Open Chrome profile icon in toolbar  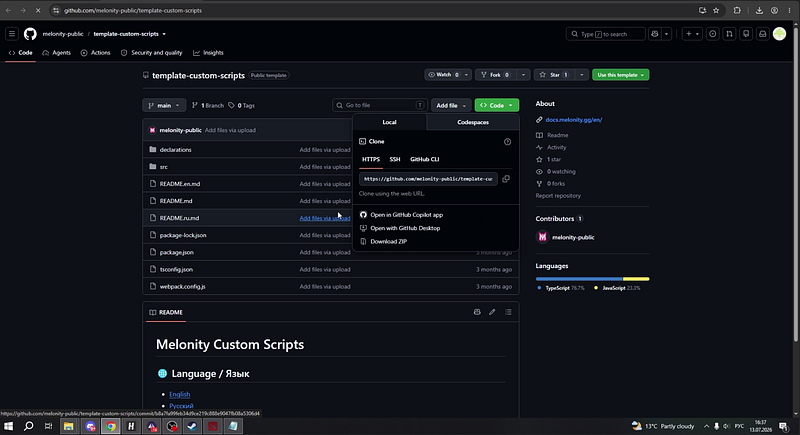coord(774,10)
